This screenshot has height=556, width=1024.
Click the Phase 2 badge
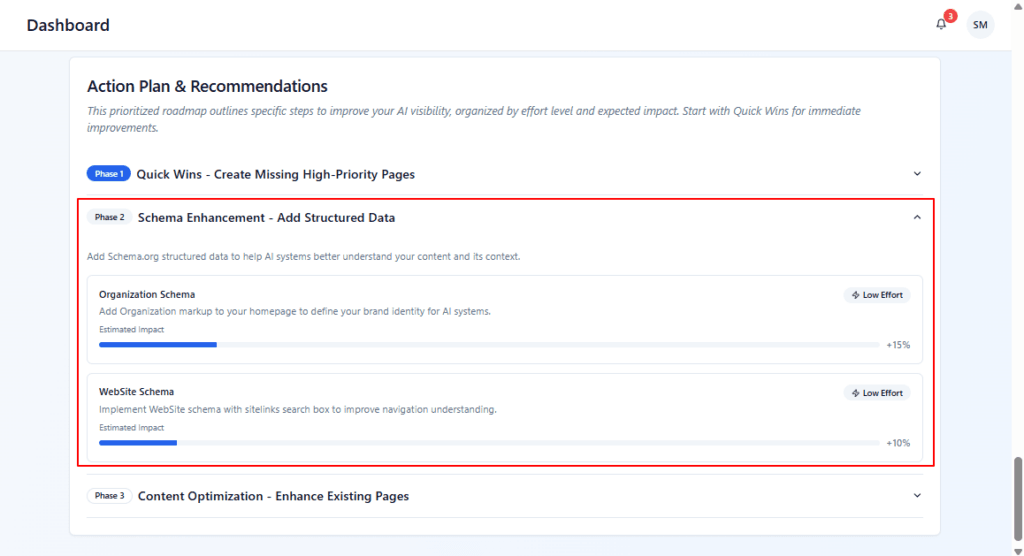click(109, 217)
